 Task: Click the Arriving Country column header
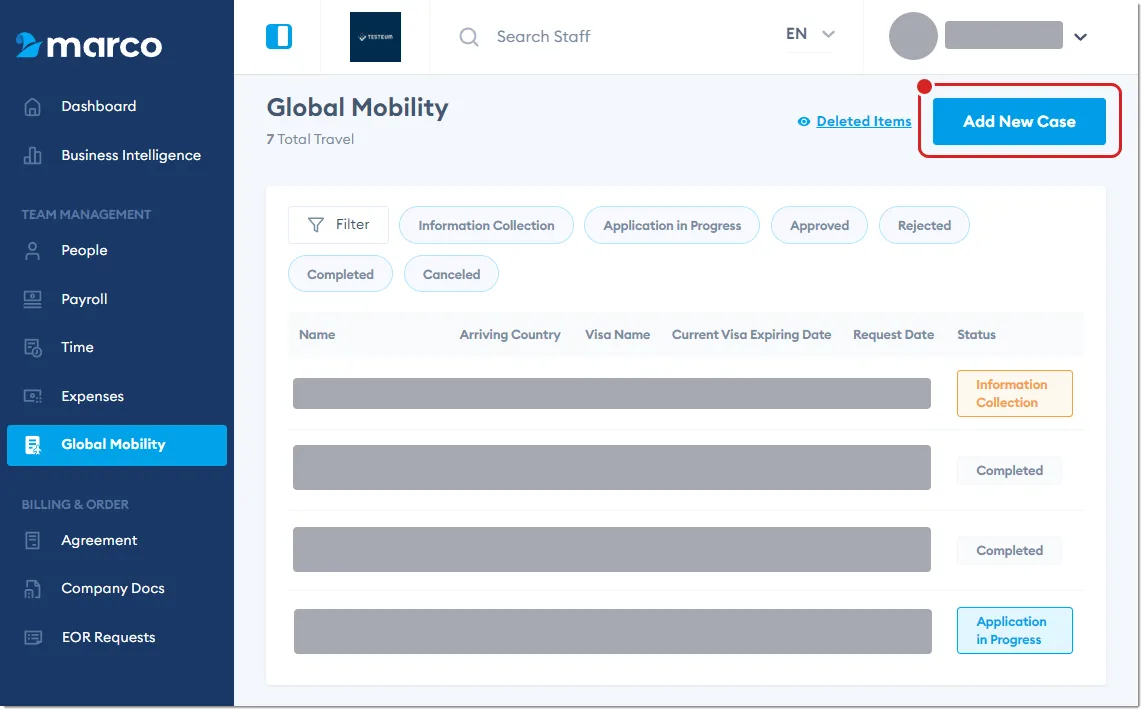tap(510, 335)
